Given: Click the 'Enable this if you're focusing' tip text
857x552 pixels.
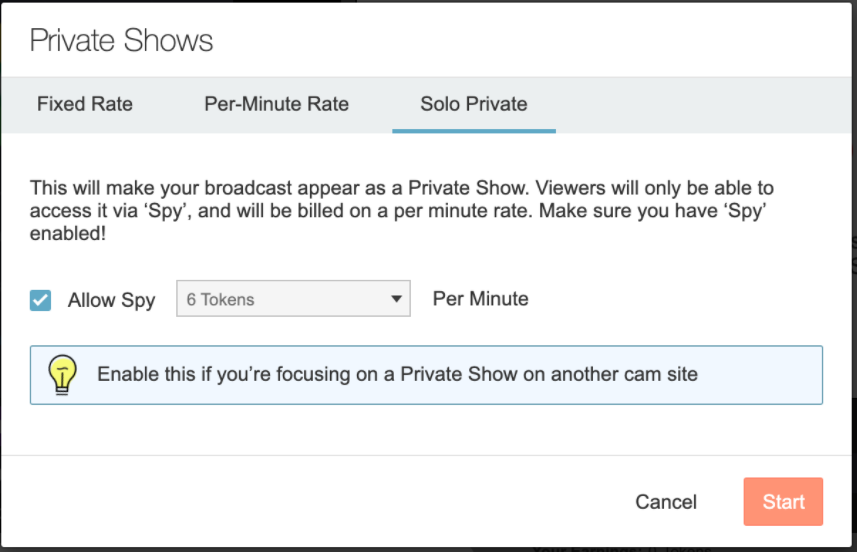Looking at the screenshot, I should pyautogui.click(x=397, y=375).
